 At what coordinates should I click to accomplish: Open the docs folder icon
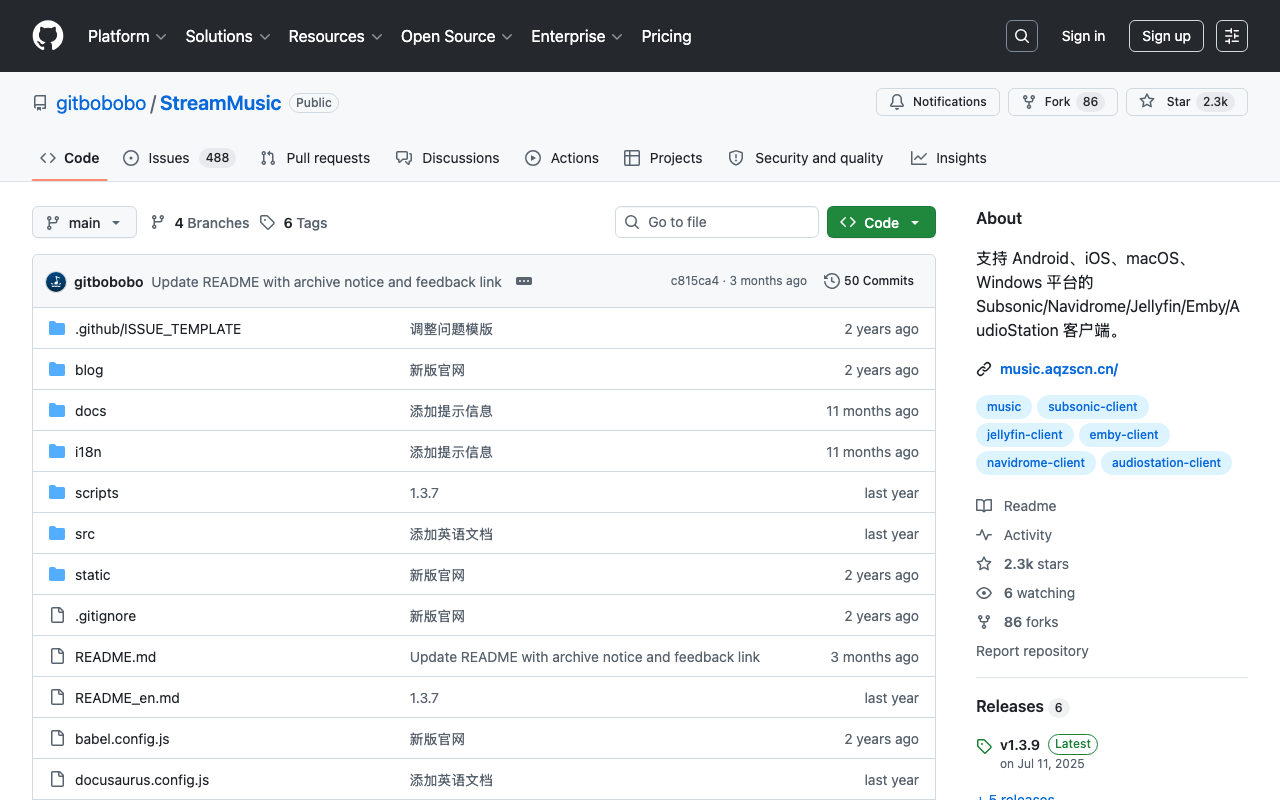(57, 411)
